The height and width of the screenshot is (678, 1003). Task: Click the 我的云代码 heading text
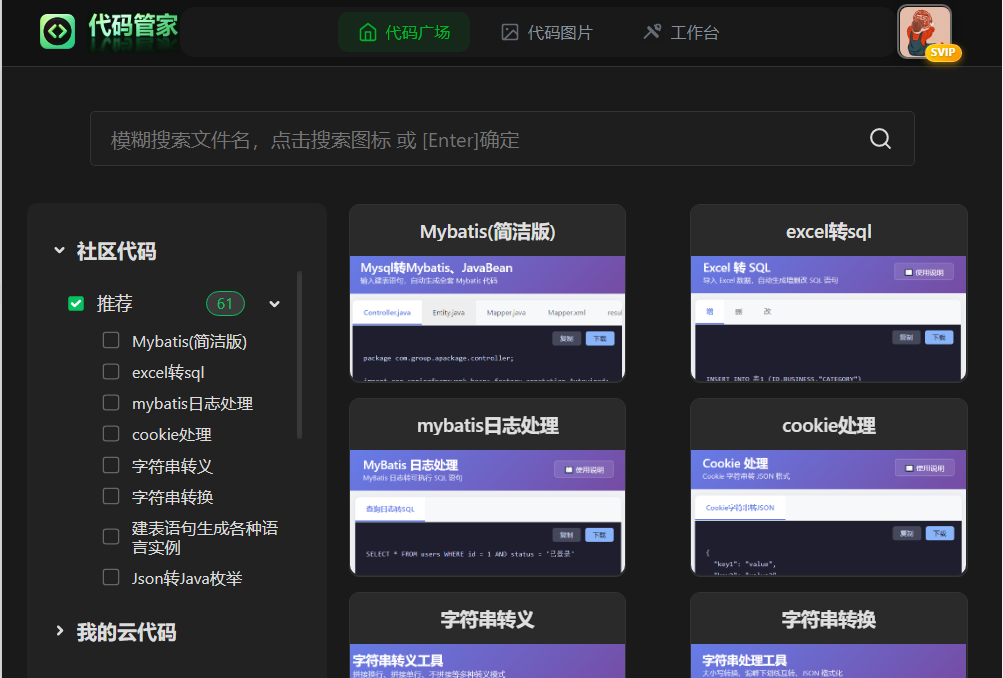click(x=127, y=632)
